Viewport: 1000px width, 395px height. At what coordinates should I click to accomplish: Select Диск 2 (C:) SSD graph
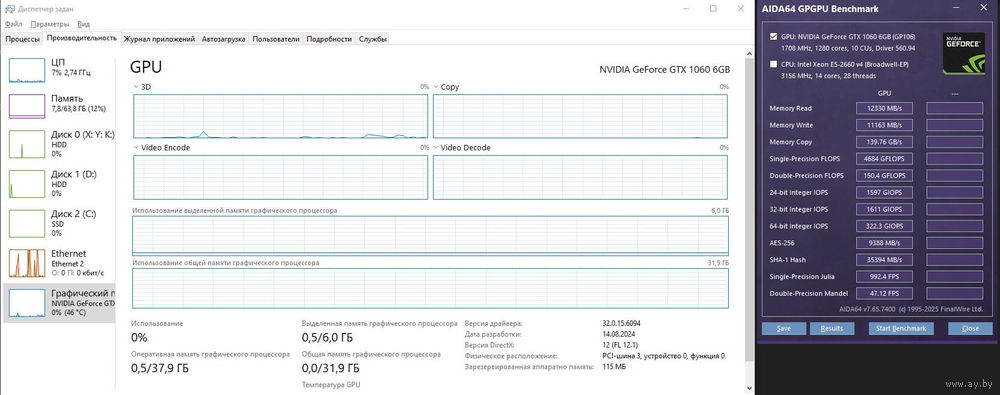tap(27, 223)
